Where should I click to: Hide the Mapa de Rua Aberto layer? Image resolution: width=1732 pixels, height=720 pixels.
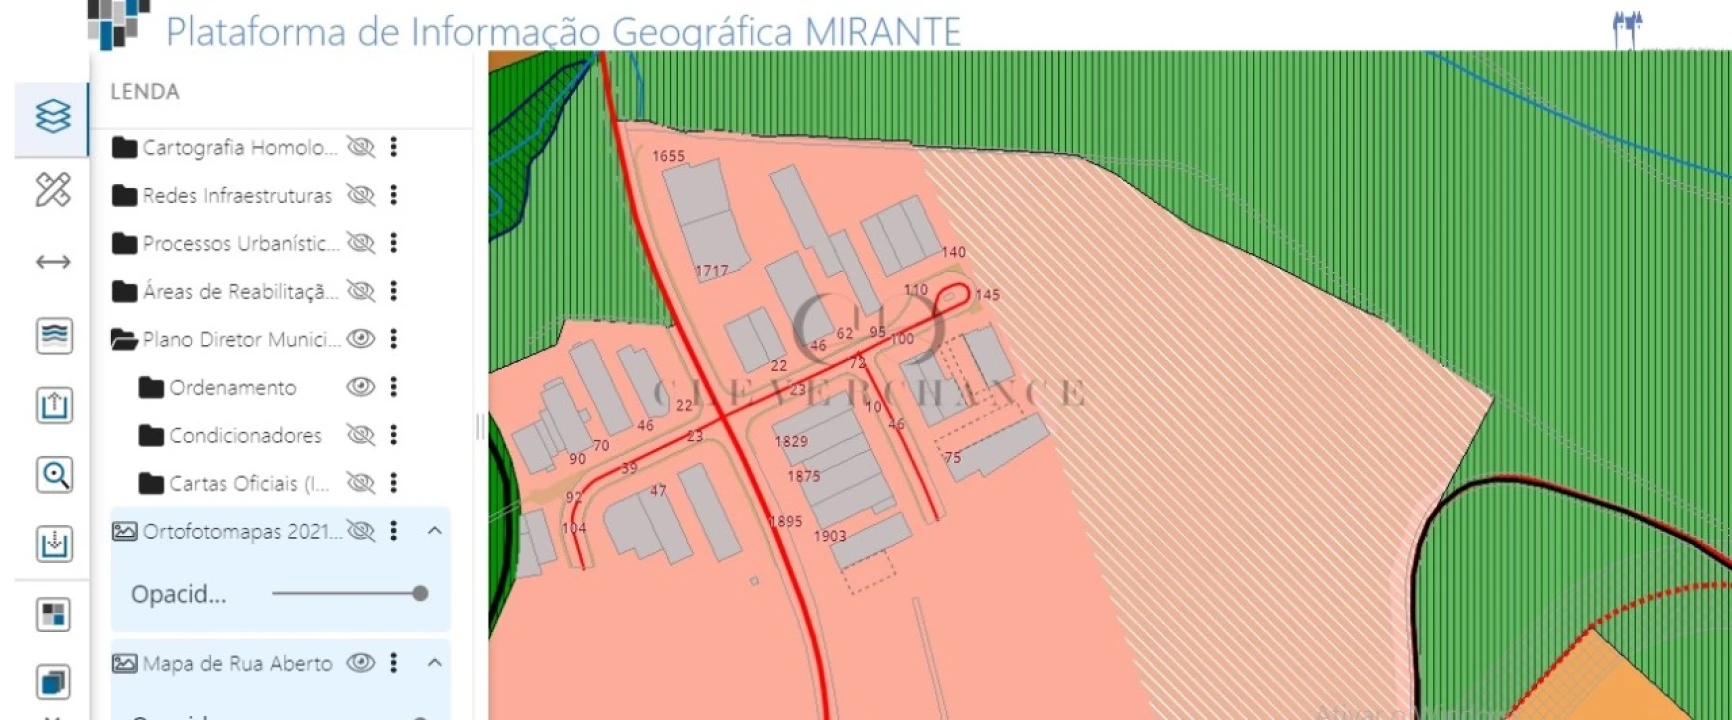tap(361, 662)
